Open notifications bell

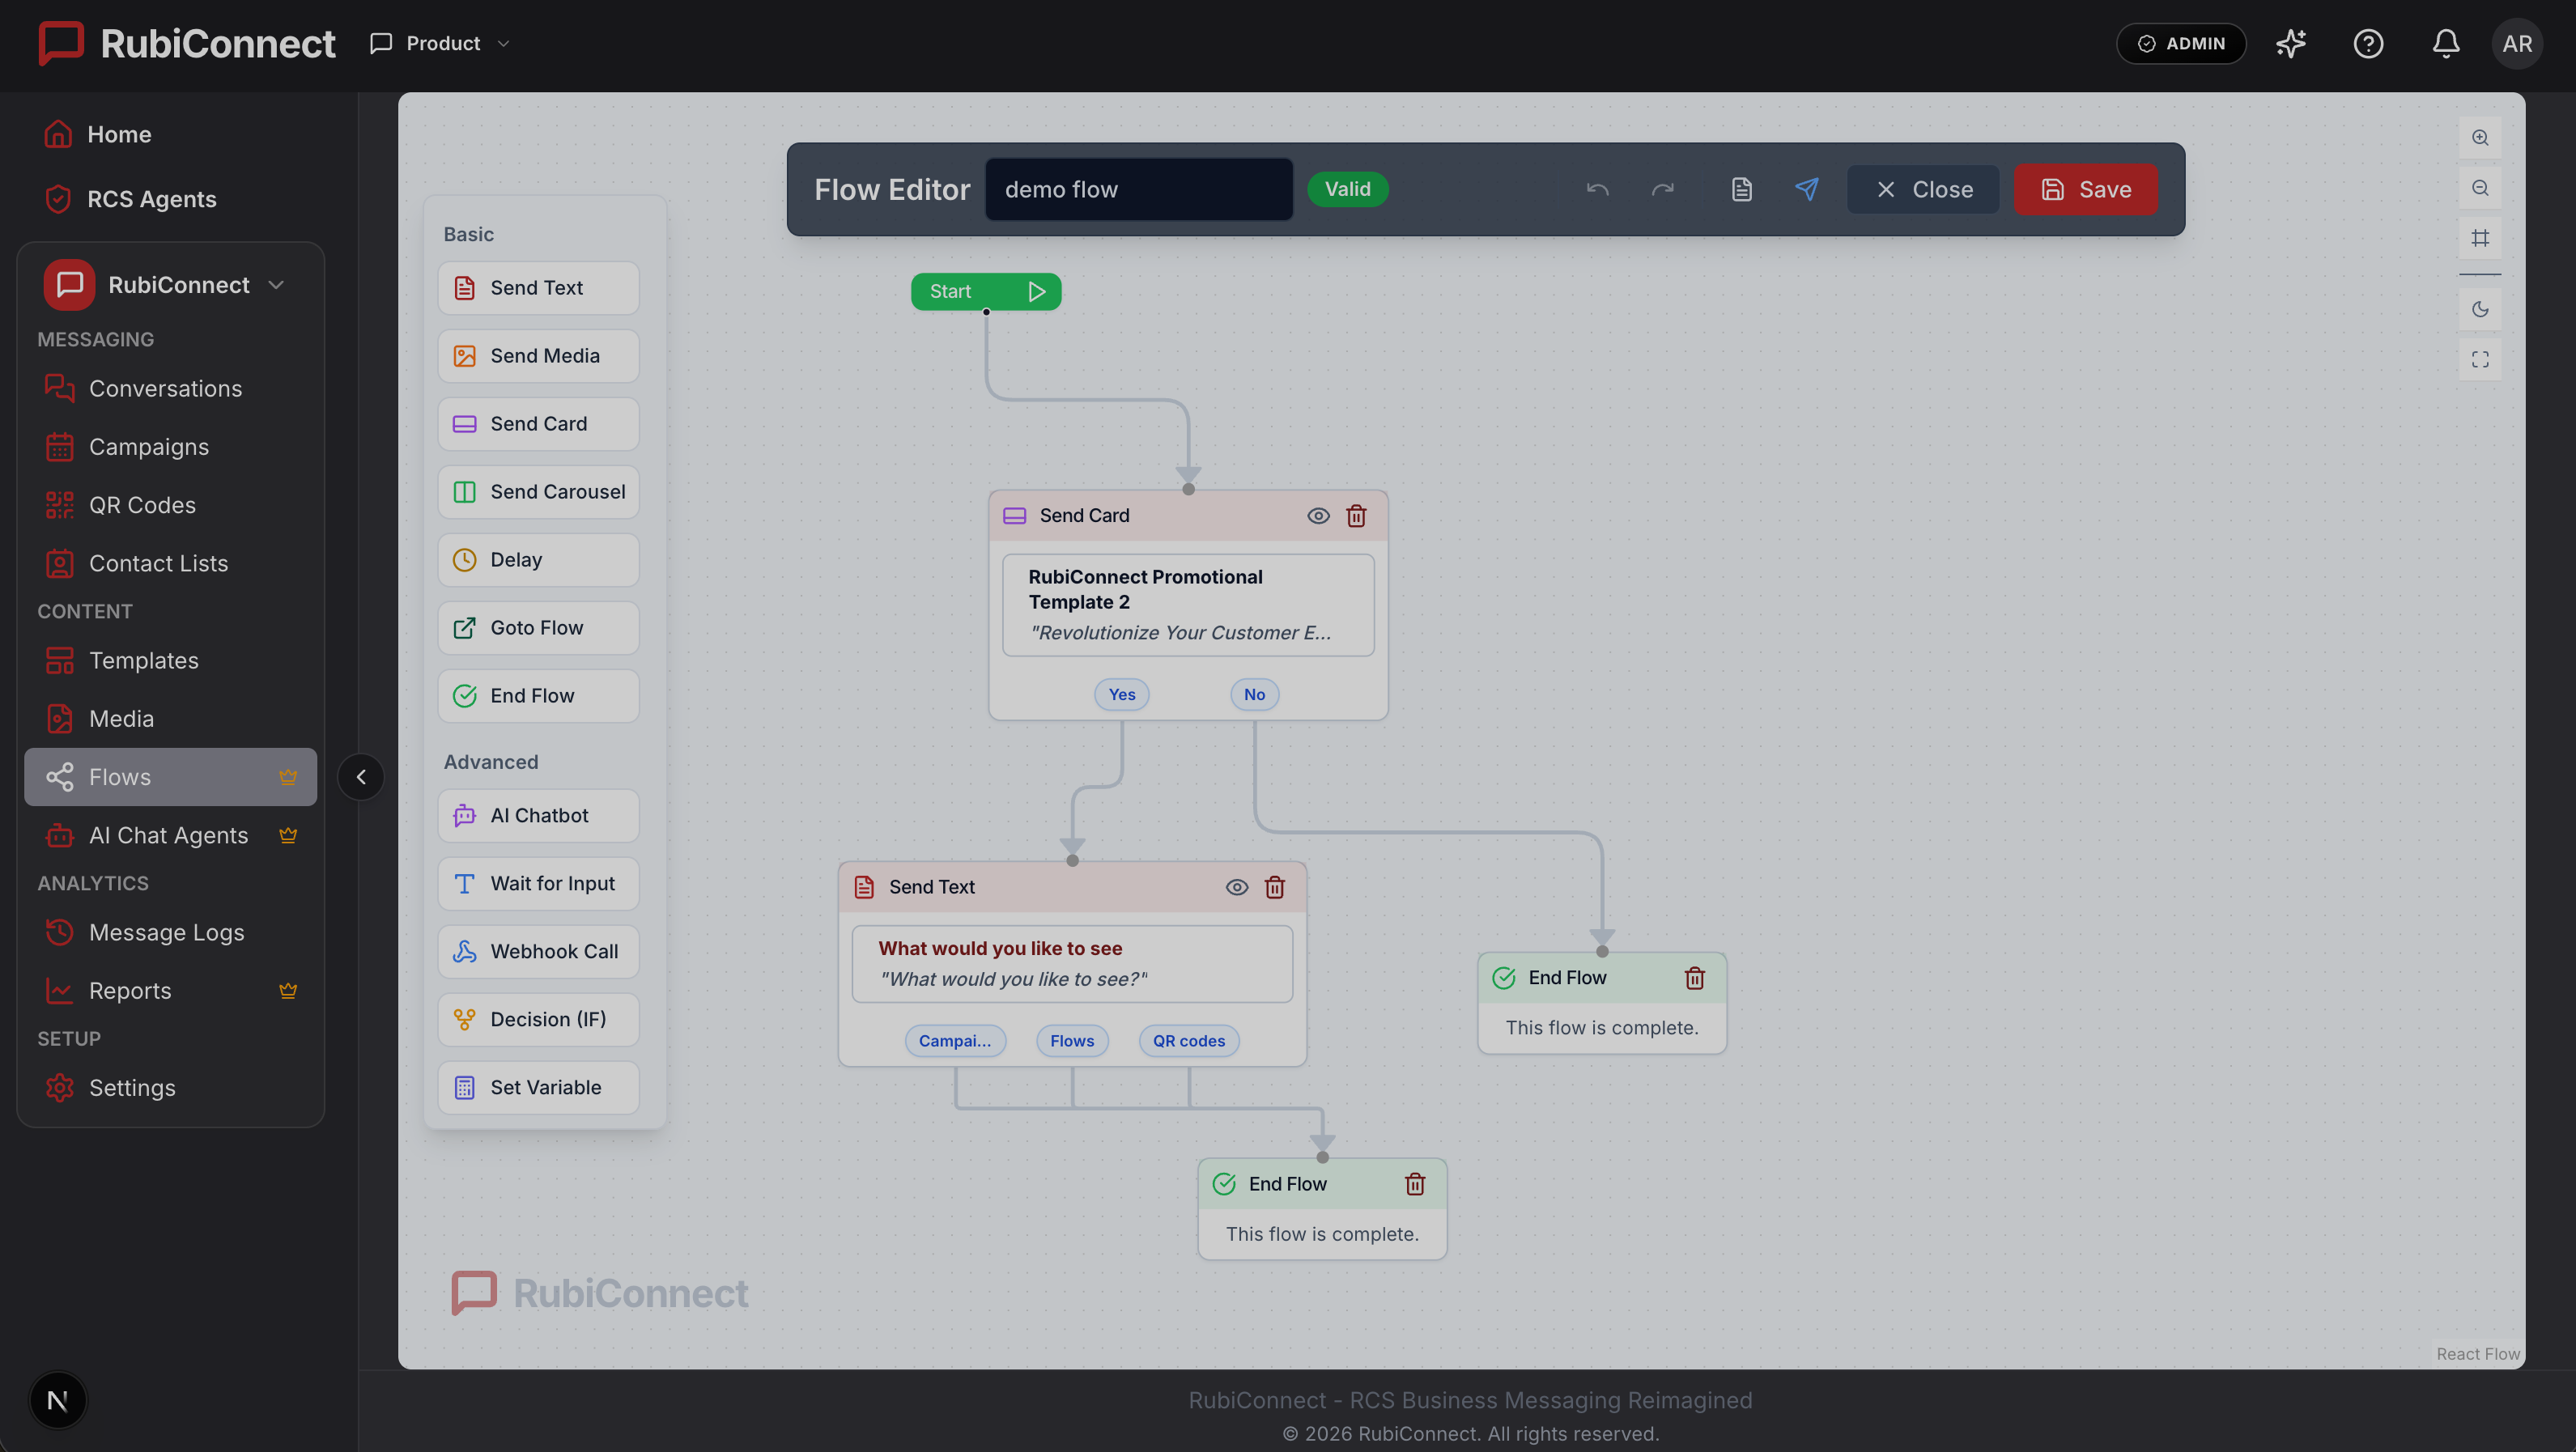point(2445,43)
